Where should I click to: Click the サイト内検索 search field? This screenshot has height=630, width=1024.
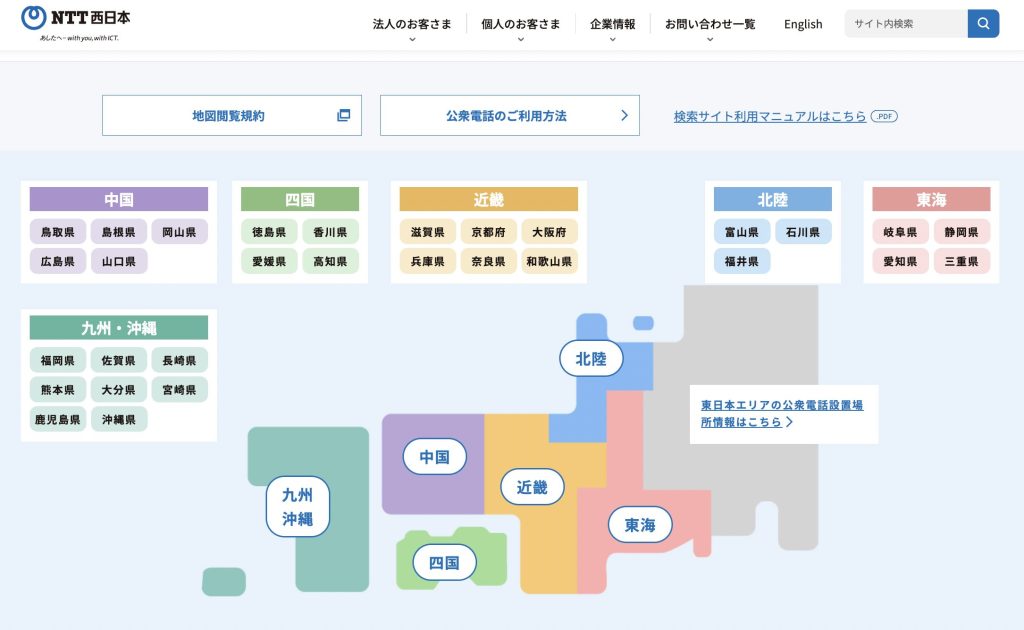(905, 24)
